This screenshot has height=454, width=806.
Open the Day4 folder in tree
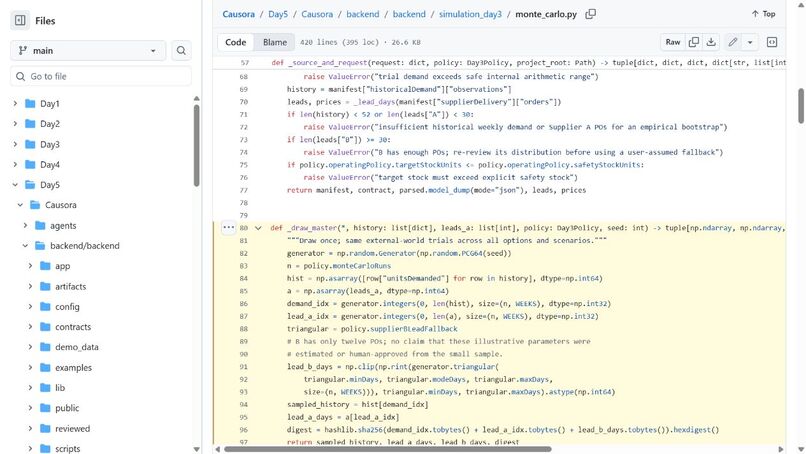[50, 165]
